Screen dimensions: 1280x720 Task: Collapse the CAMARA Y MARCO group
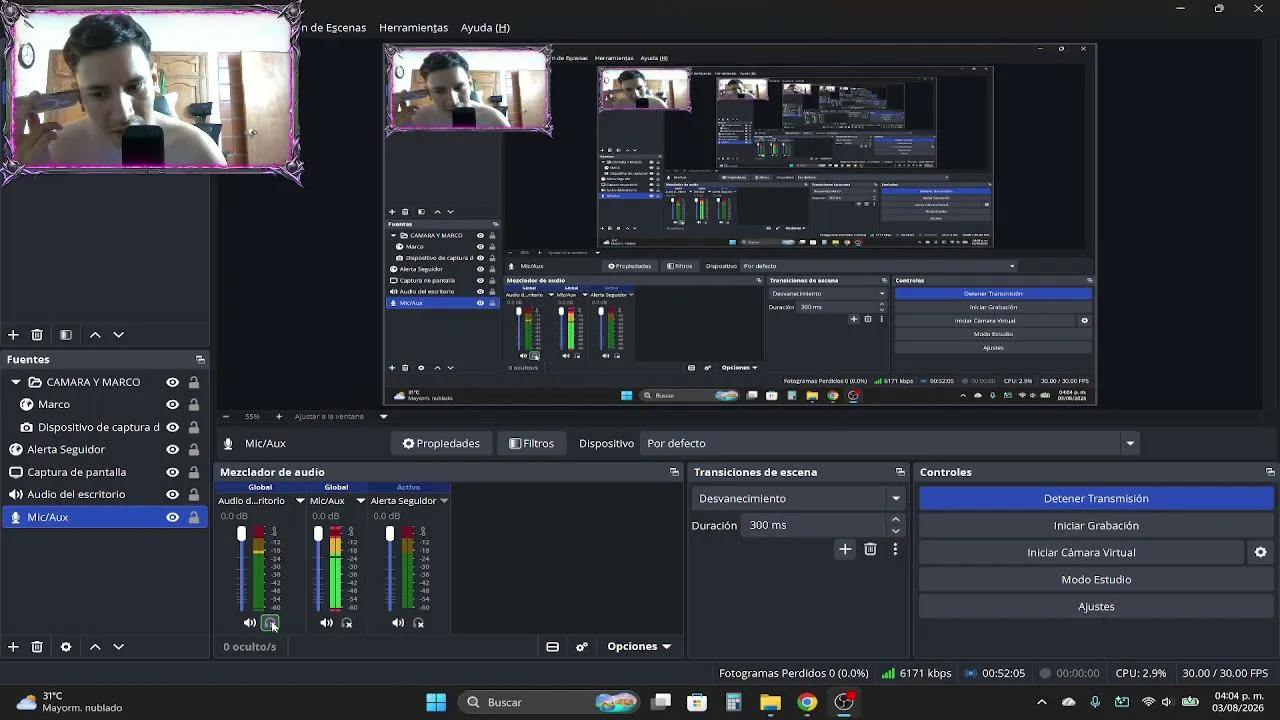16,382
